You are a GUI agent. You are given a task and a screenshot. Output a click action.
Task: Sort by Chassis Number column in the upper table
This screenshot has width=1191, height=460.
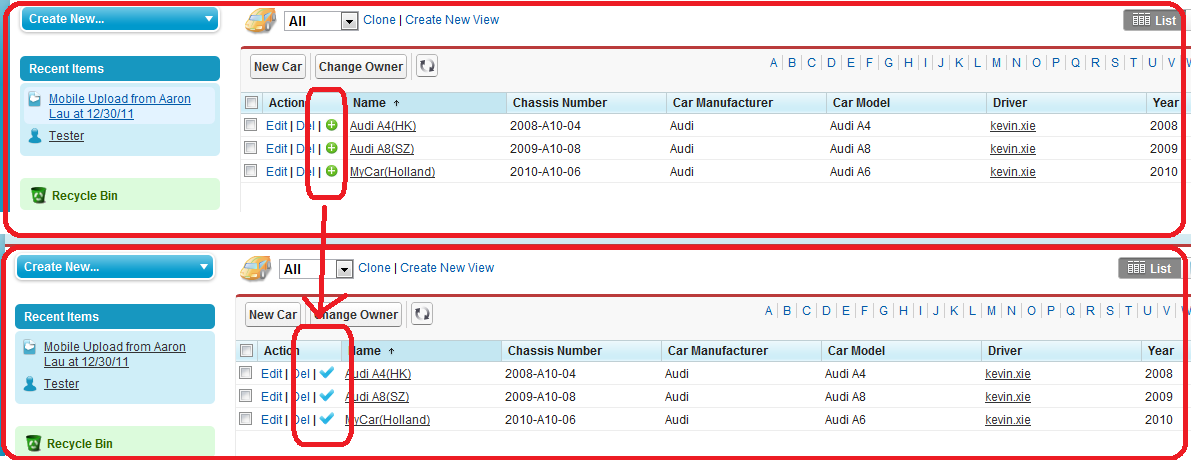click(560, 103)
